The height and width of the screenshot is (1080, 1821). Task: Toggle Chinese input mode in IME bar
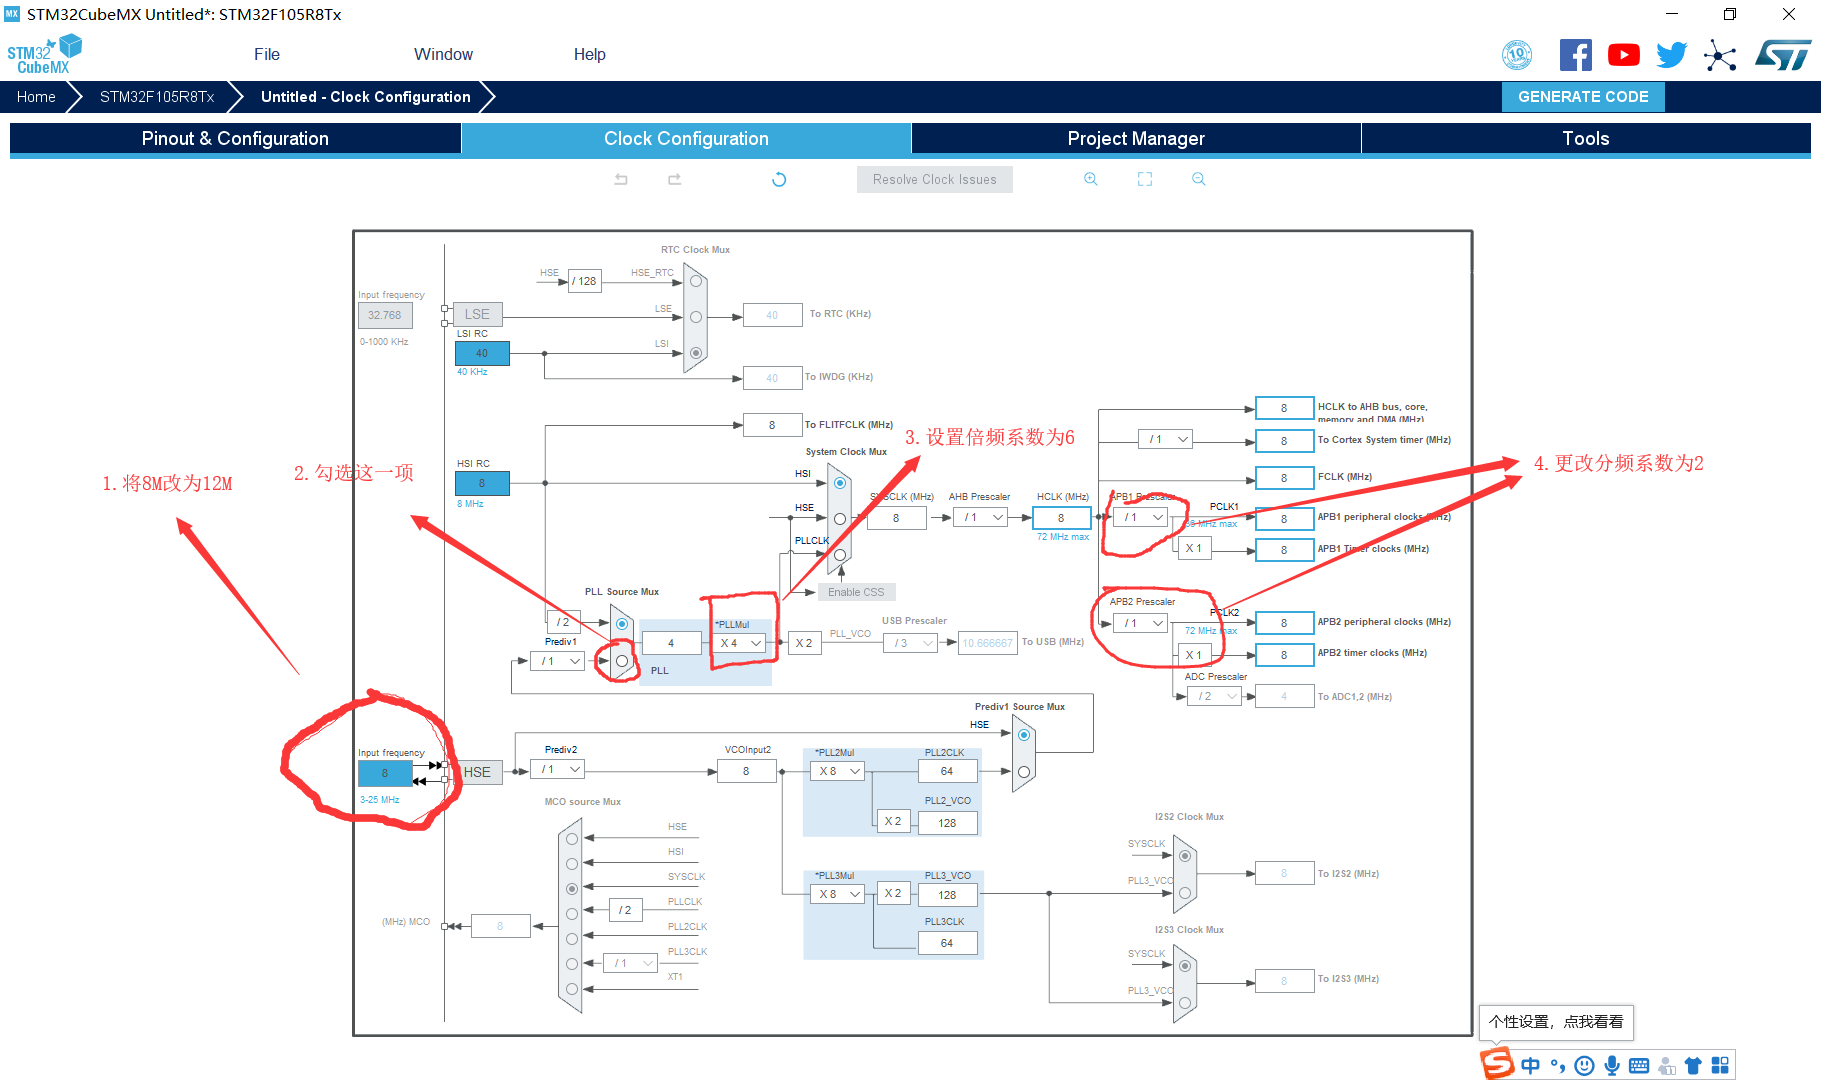point(1530,1066)
